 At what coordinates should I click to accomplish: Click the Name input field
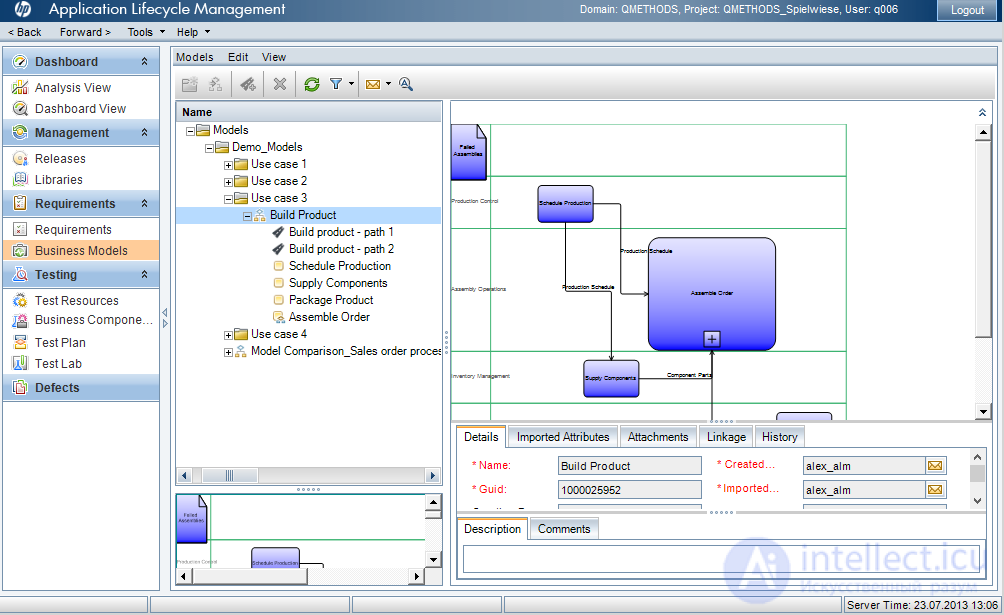pyautogui.click(x=630, y=466)
